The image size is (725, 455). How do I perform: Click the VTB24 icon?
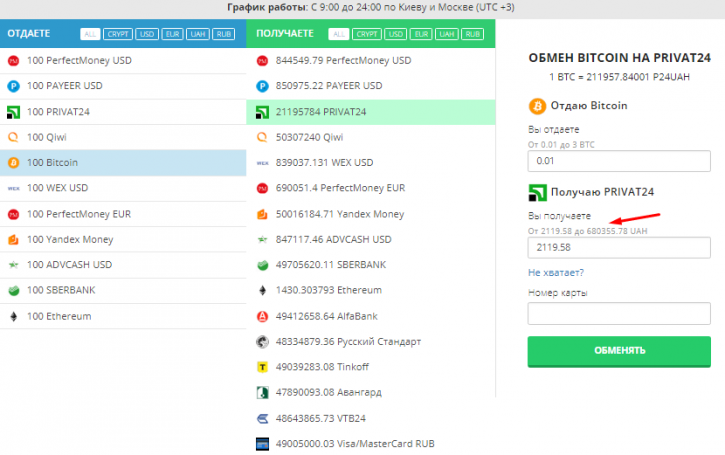pyautogui.click(x=262, y=418)
